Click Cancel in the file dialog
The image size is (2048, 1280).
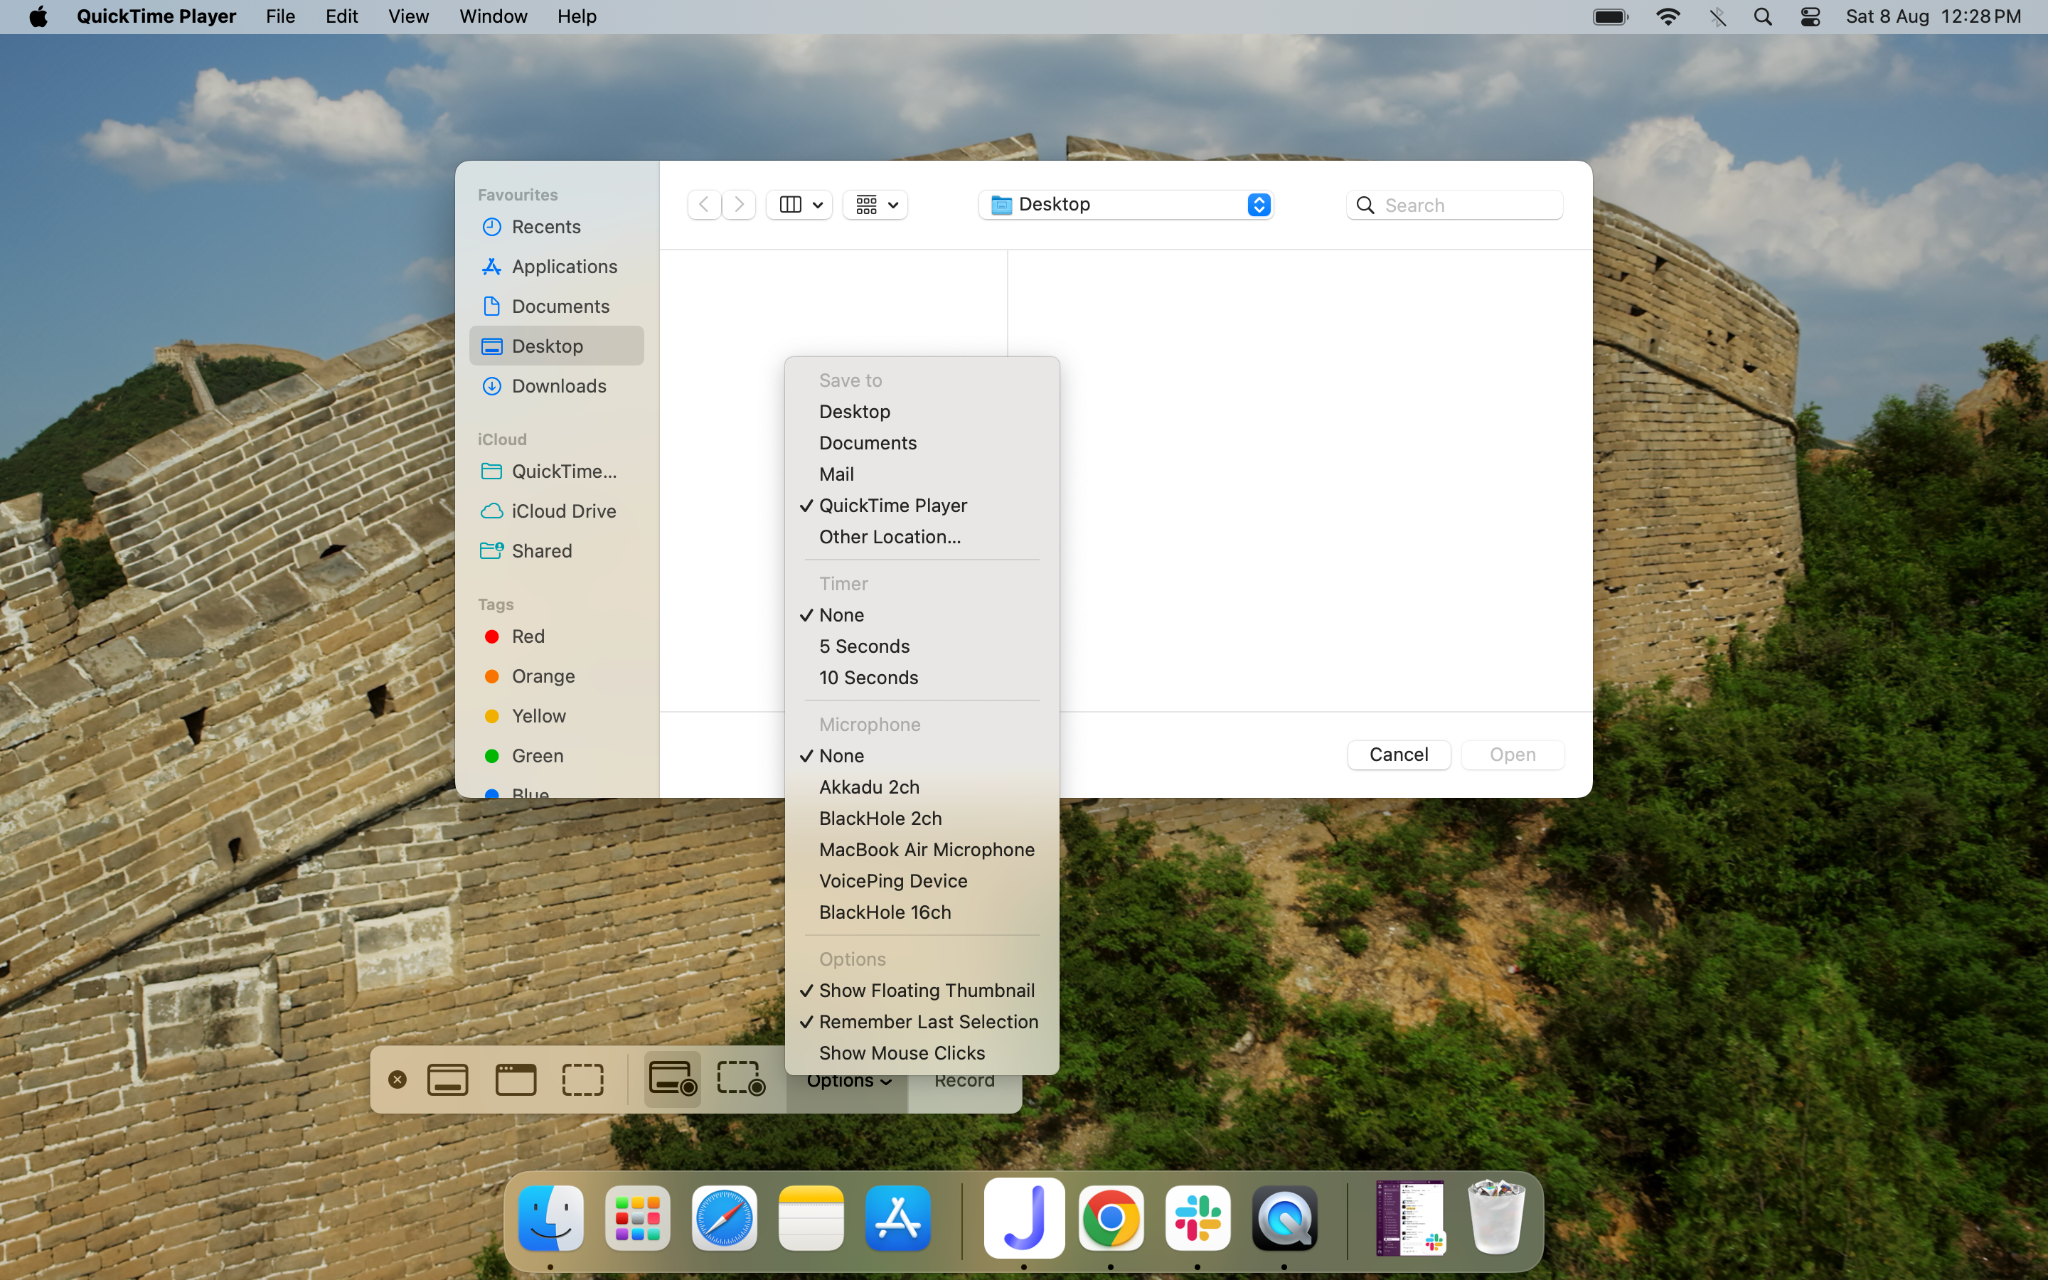pos(1398,755)
